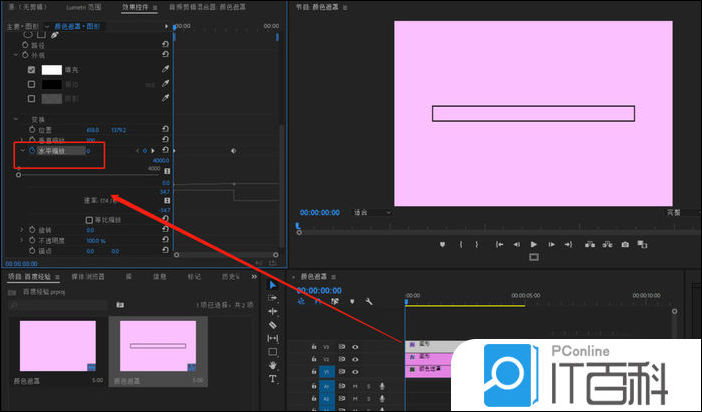This screenshot has width=702, height=412.
Task: Switch to the Lumetri 范围 tab
Action: pyautogui.click(x=83, y=7)
